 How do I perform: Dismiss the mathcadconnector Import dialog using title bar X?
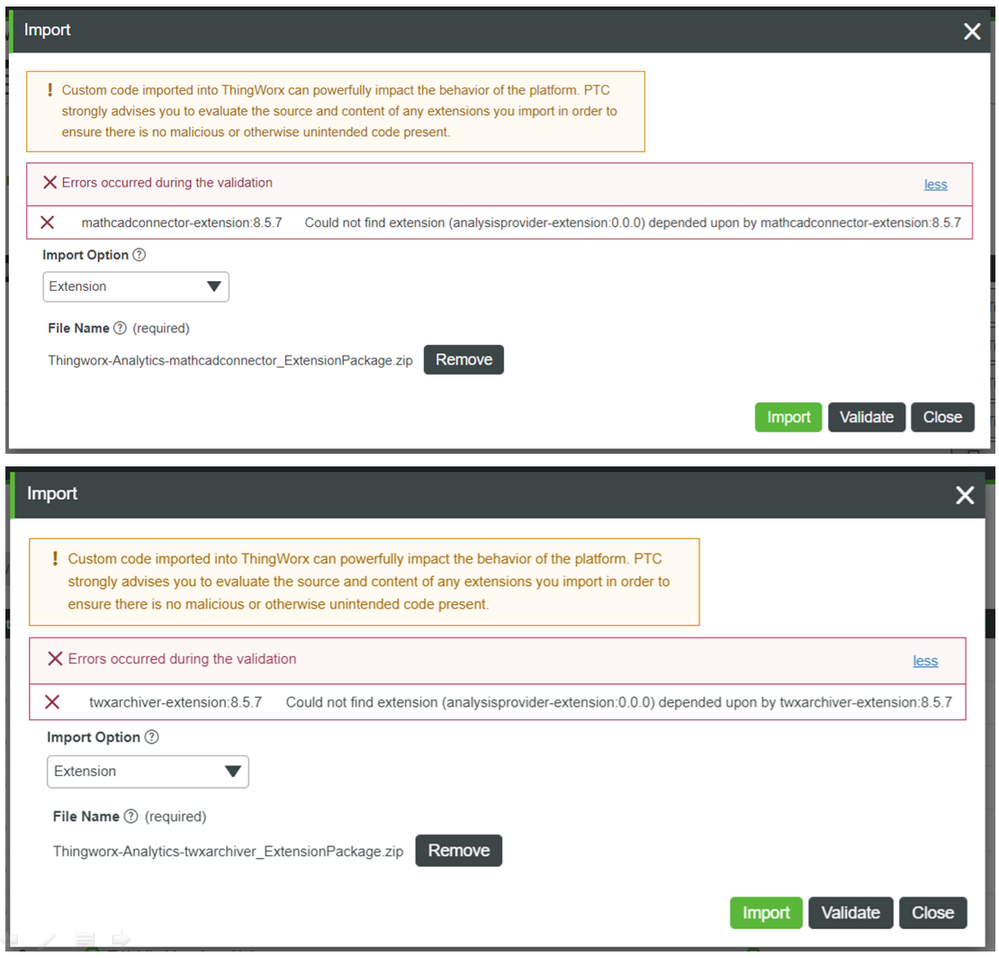[x=972, y=31]
